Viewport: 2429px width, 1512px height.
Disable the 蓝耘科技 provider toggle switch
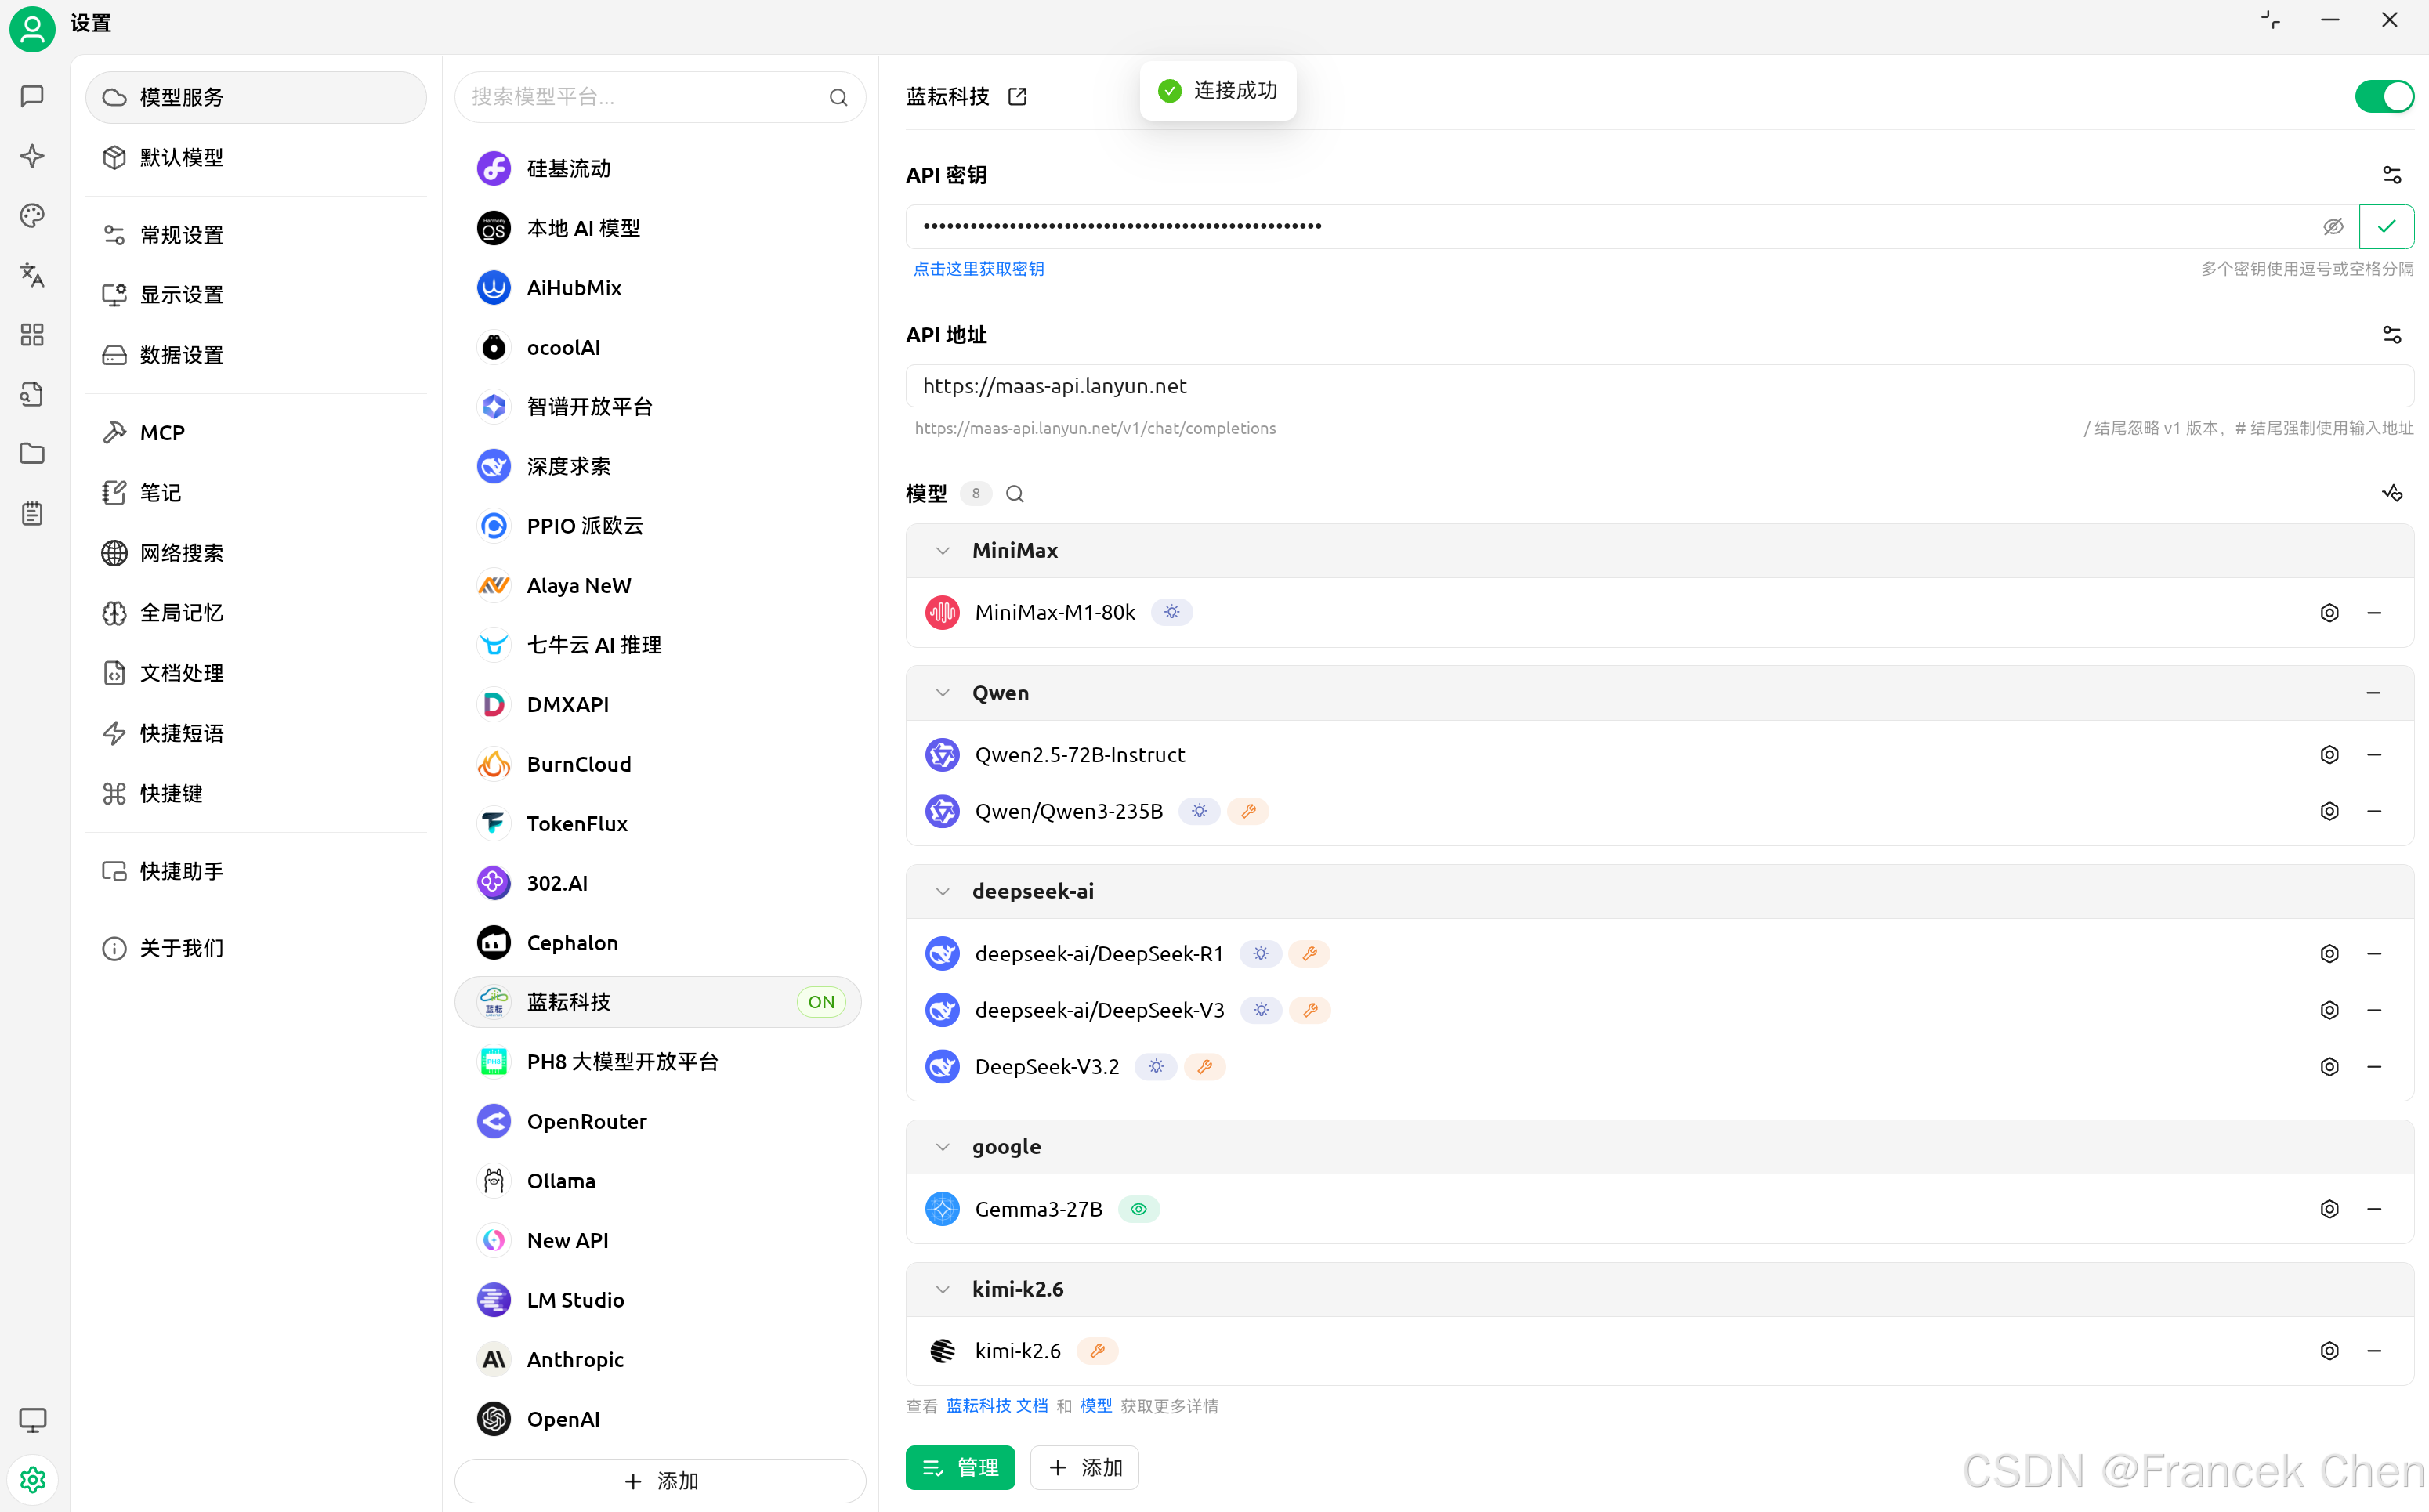pos(2384,96)
